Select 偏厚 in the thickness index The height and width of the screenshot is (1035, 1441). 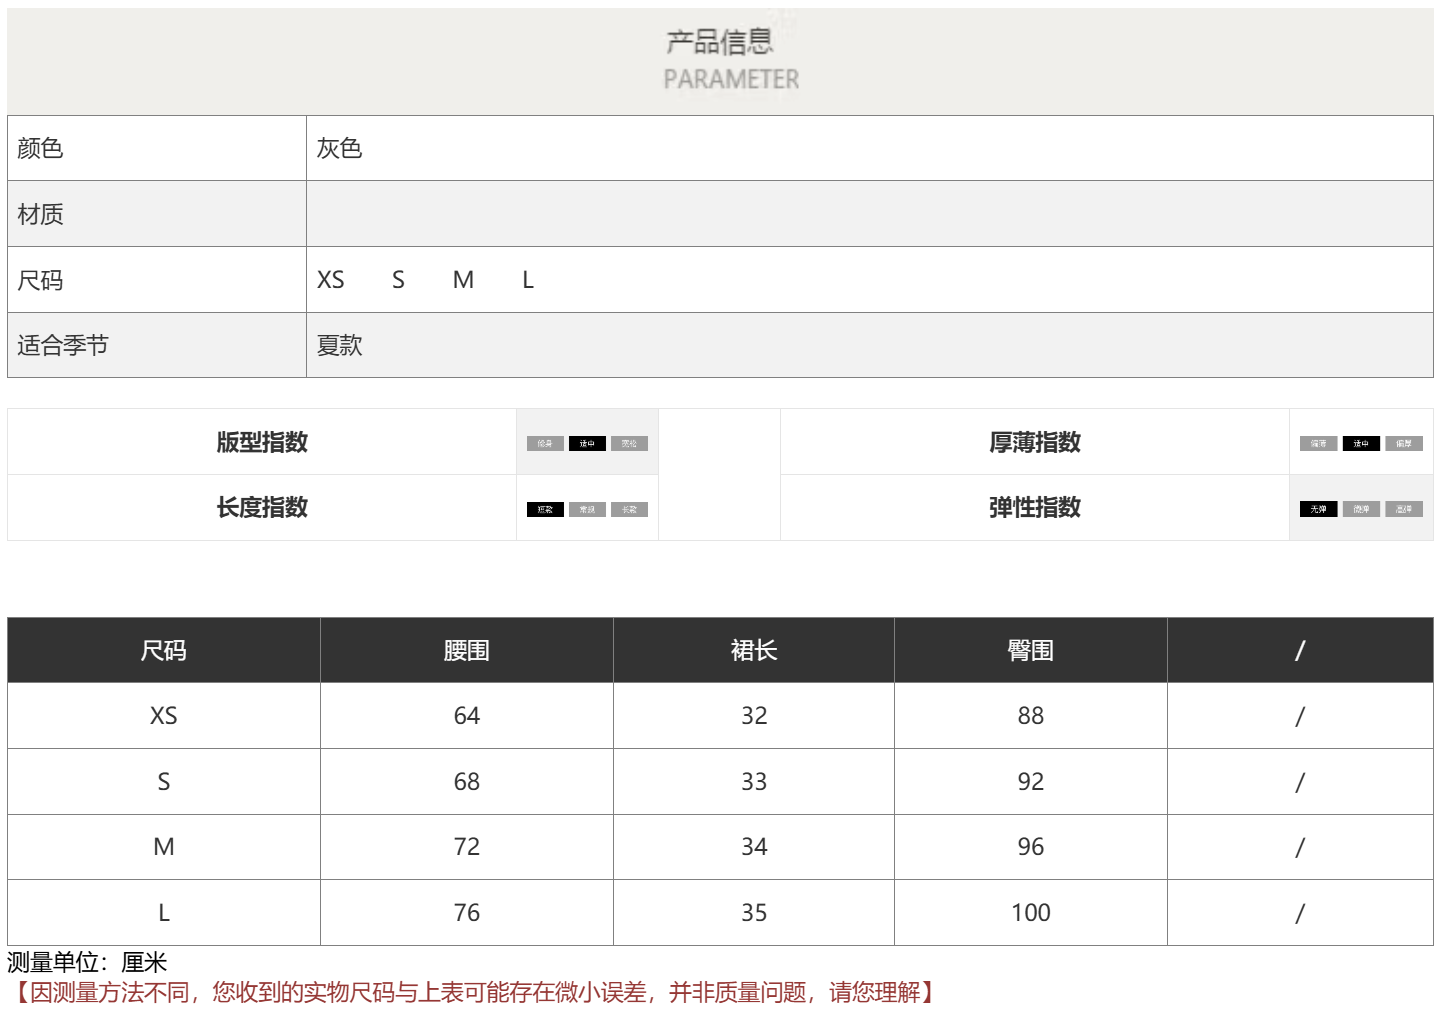pos(1404,443)
